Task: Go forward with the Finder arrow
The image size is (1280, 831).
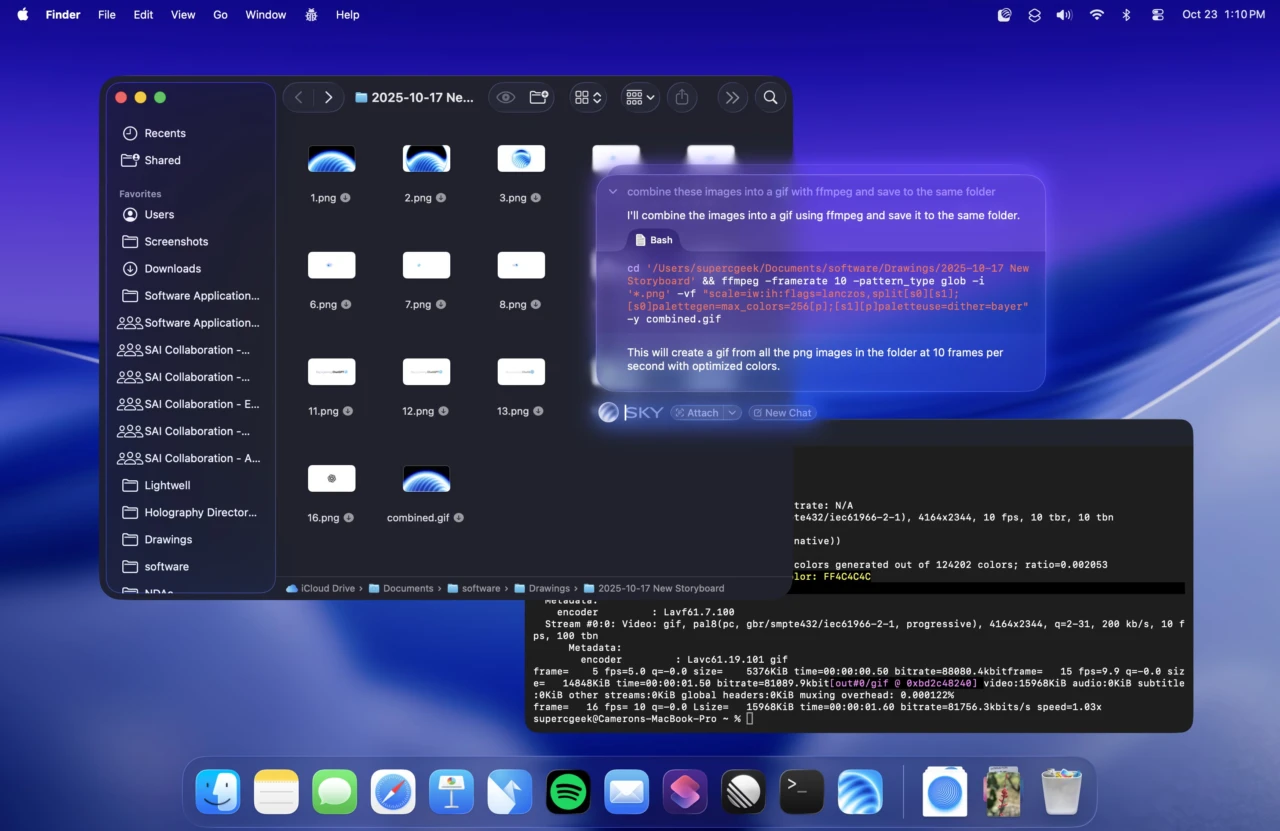Action: coord(328,97)
